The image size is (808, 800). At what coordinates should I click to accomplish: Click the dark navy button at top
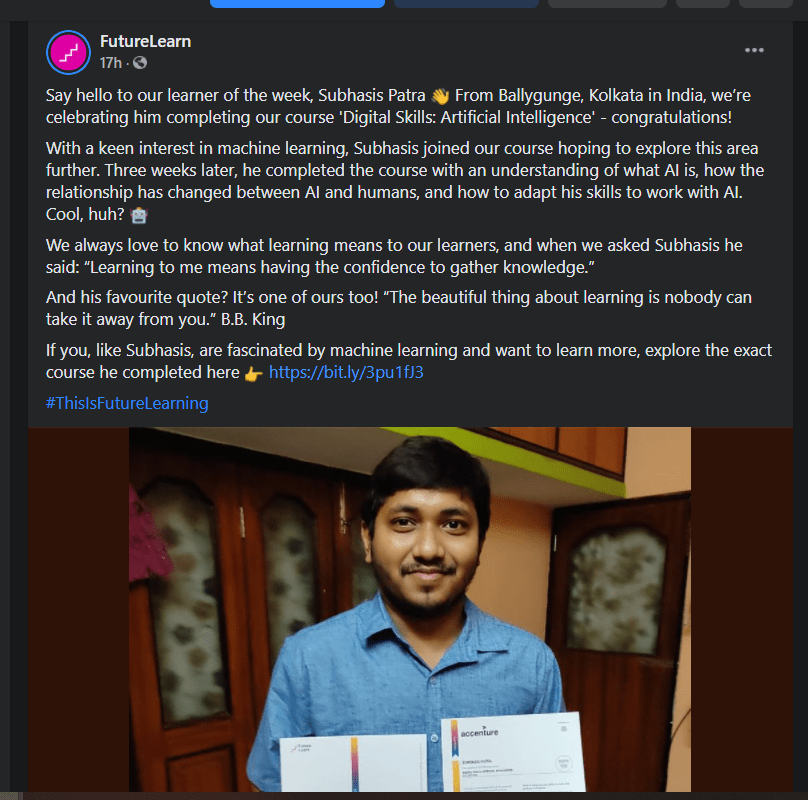[466, 4]
